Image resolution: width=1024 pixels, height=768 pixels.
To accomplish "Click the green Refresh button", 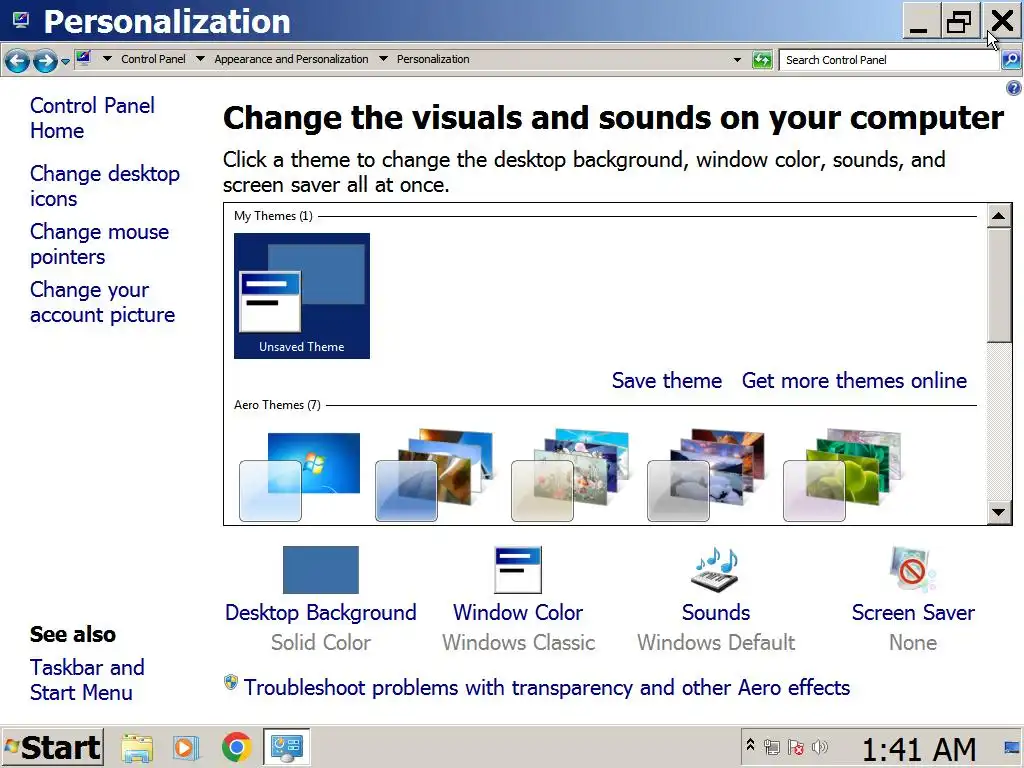I will (x=762, y=60).
